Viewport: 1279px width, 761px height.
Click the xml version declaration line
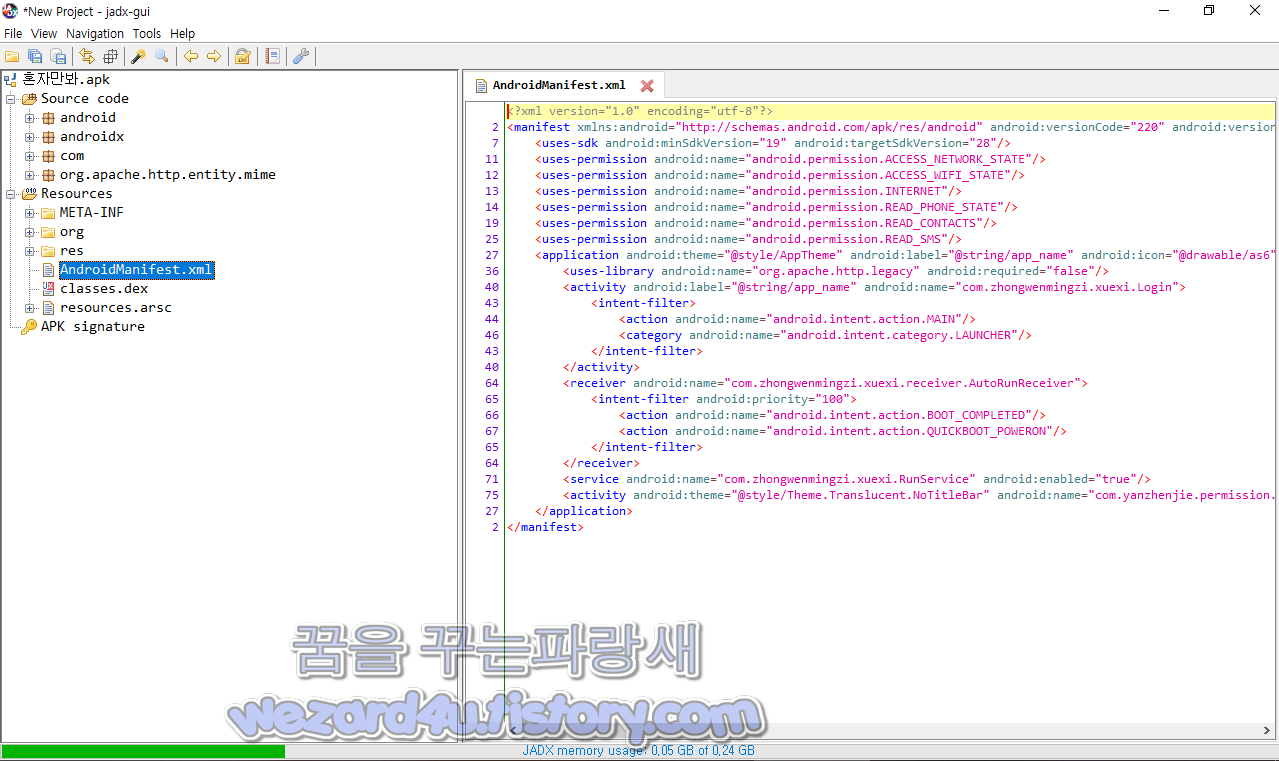click(x=640, y=111)
